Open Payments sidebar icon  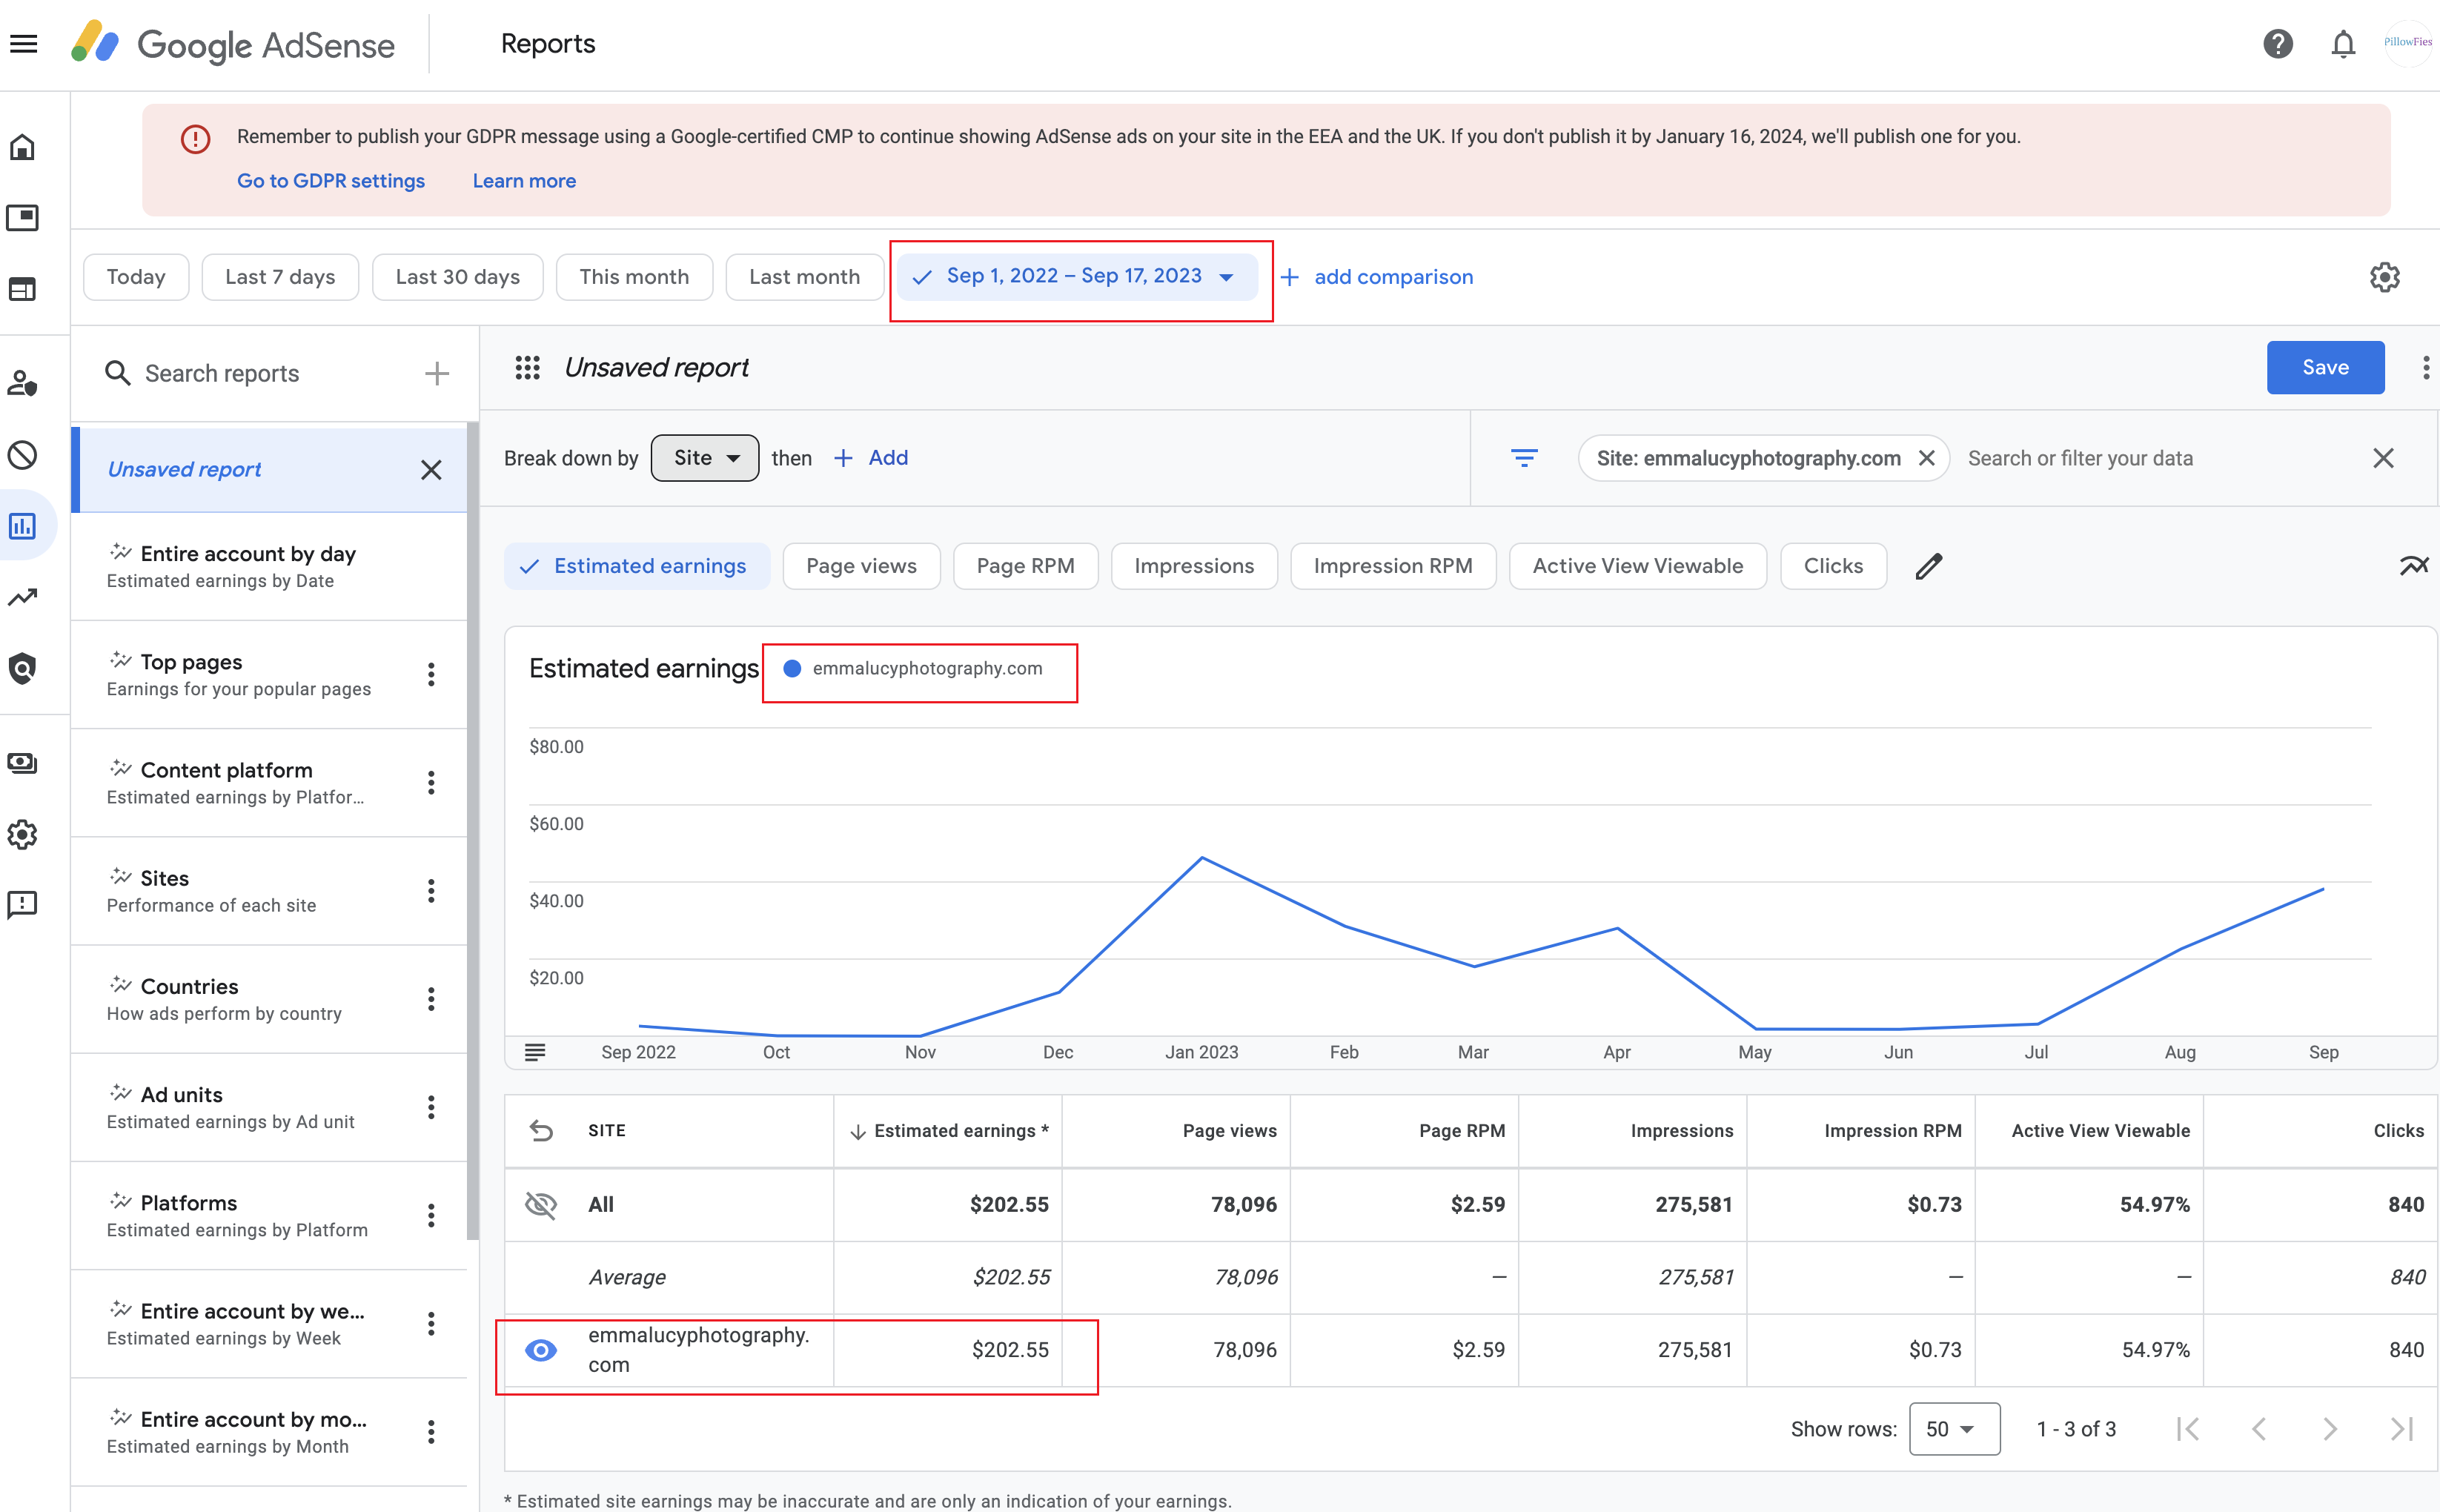tap(23, 763)
